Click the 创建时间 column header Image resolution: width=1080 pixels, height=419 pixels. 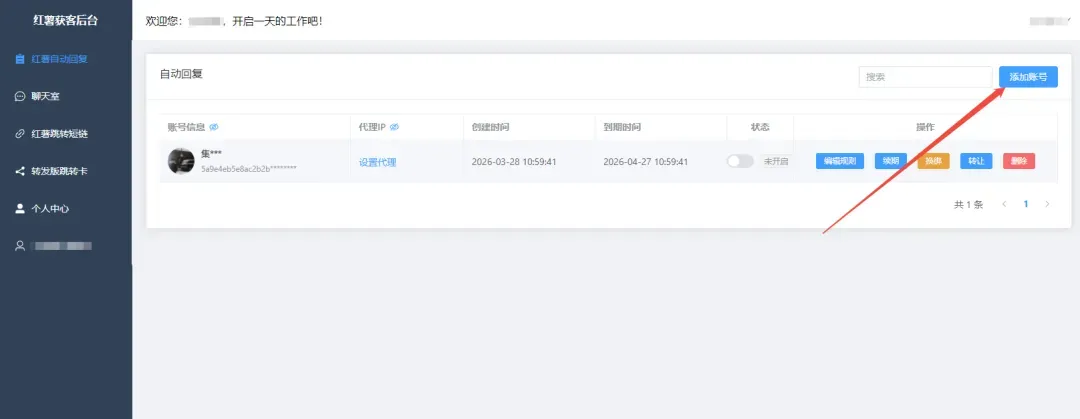pos(490,127)
